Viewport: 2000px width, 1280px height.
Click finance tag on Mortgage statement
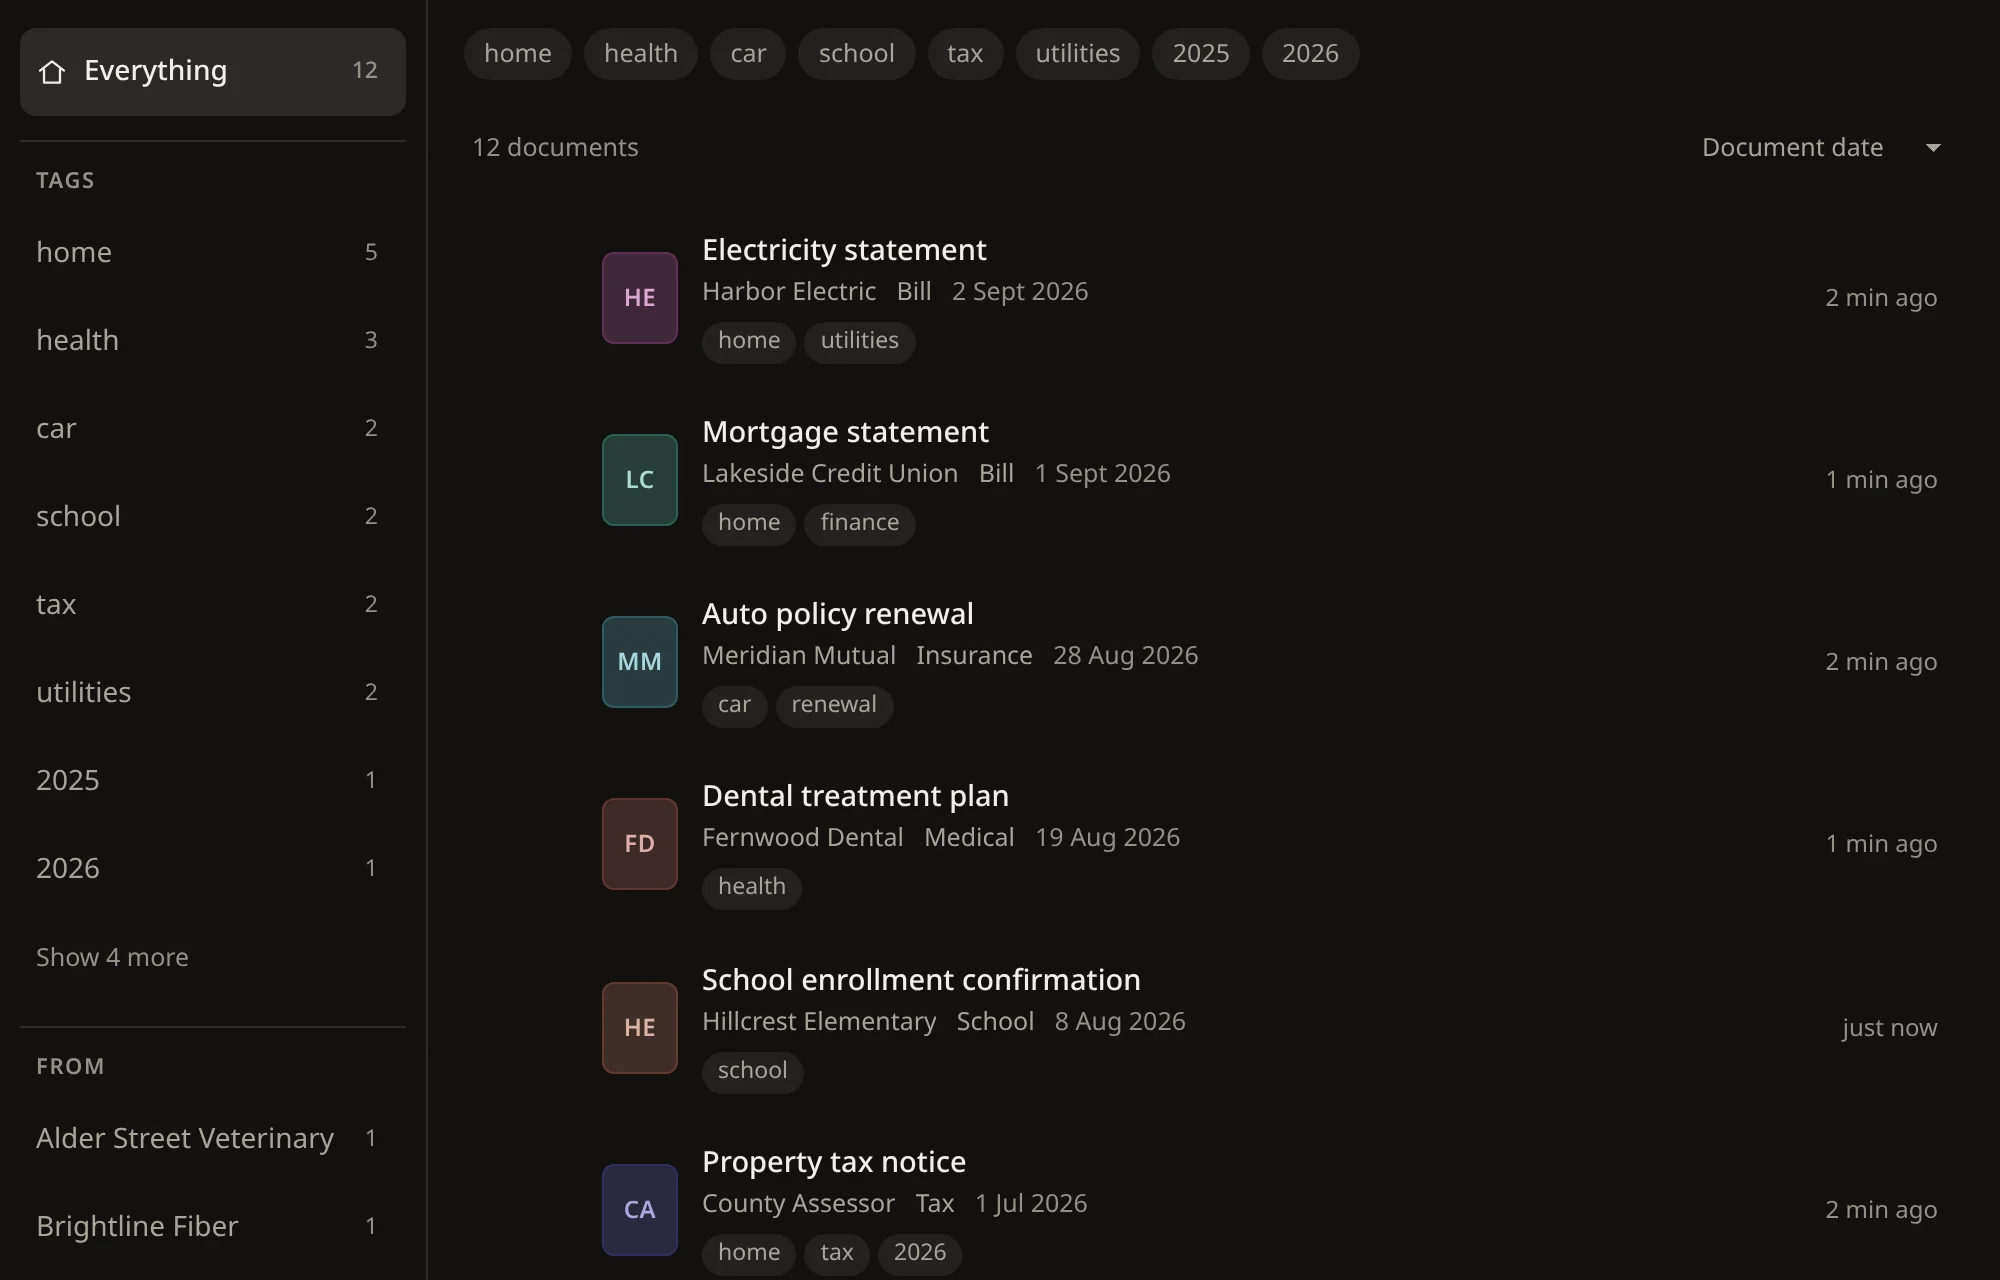click(860, 523)
